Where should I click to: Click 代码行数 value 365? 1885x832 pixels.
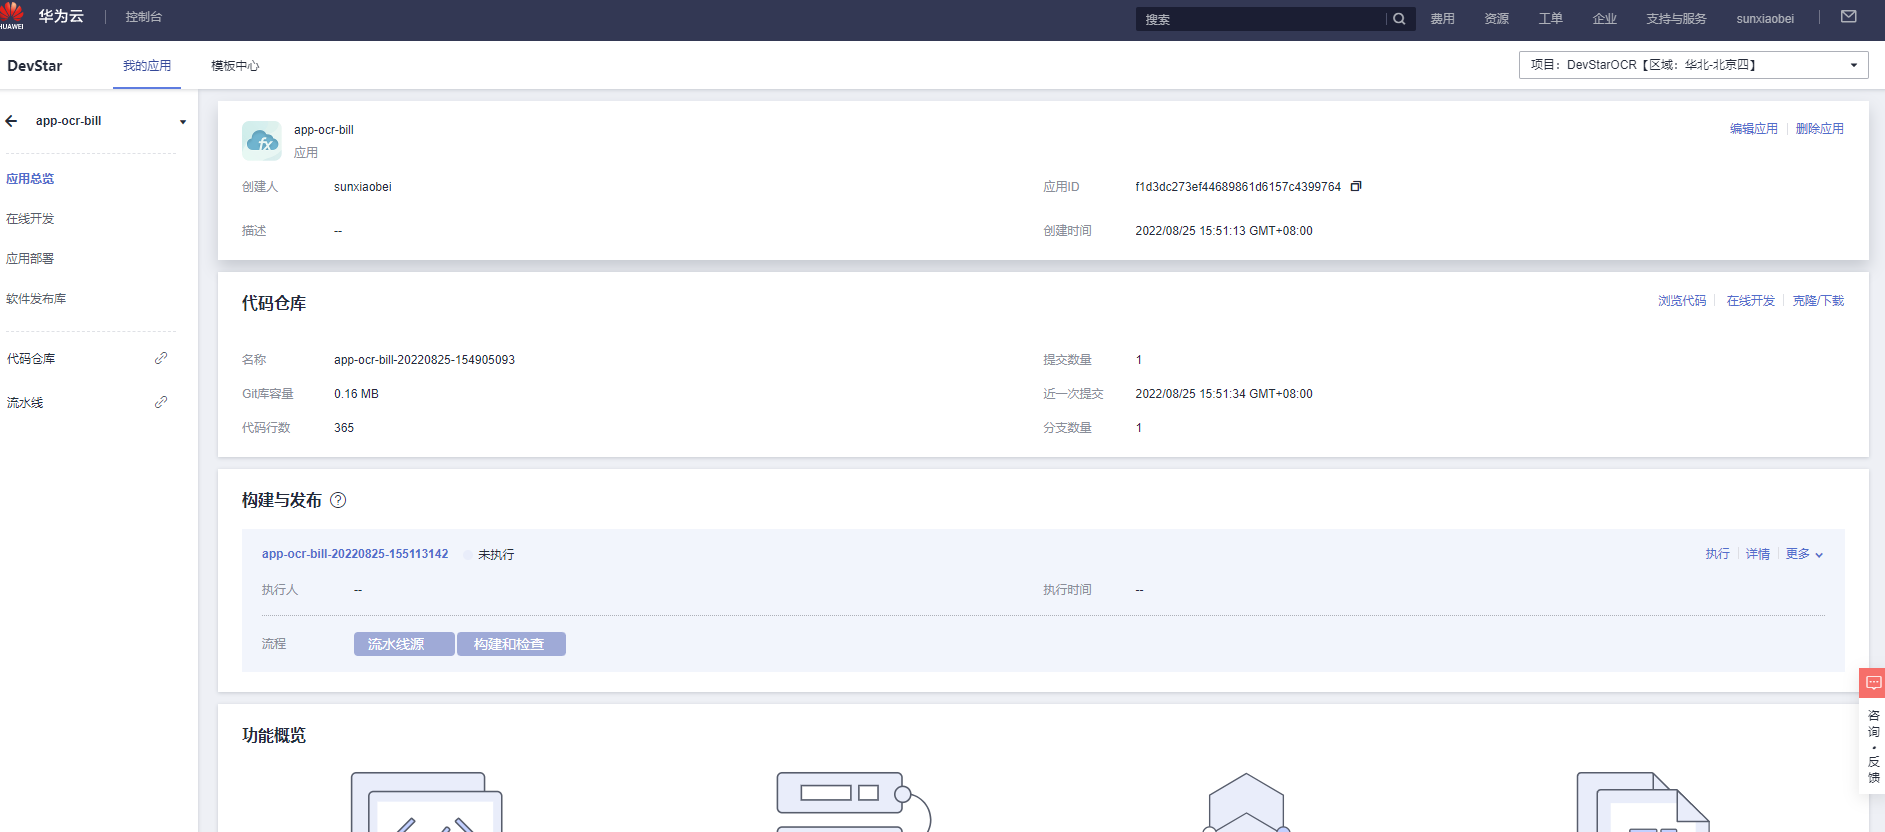344,428
